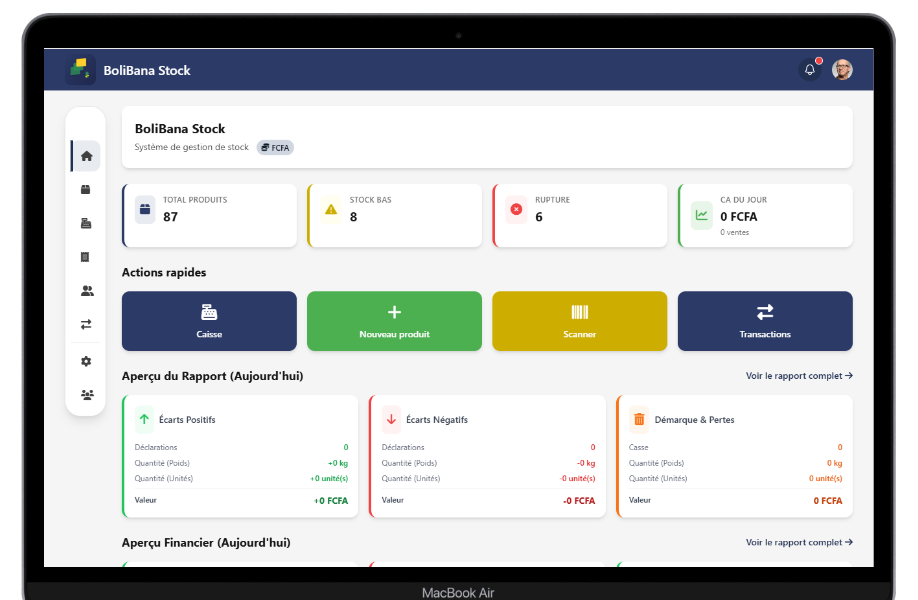The width and height of the screenshot is (918, 600).
Task: View full report link beside Aperçu Financier
Action: (x=798, y=542)
